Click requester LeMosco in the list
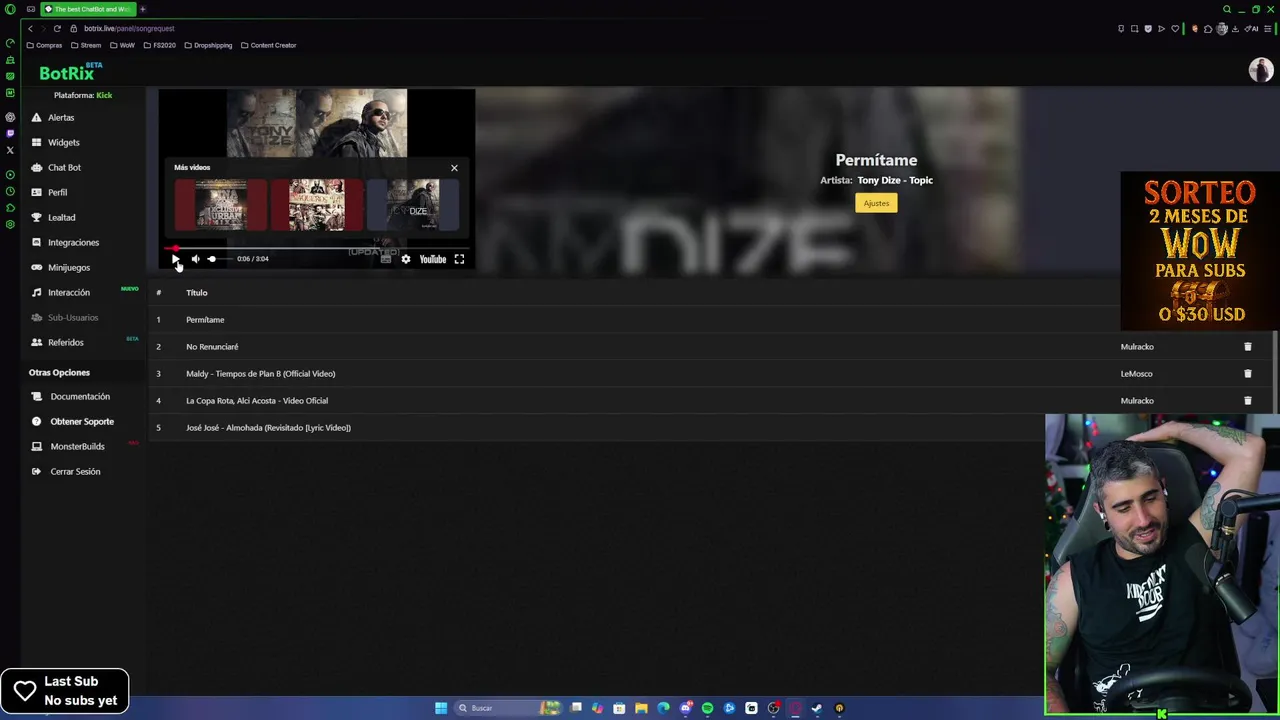The image size is (1280, 720). [x=1136, y=374]
